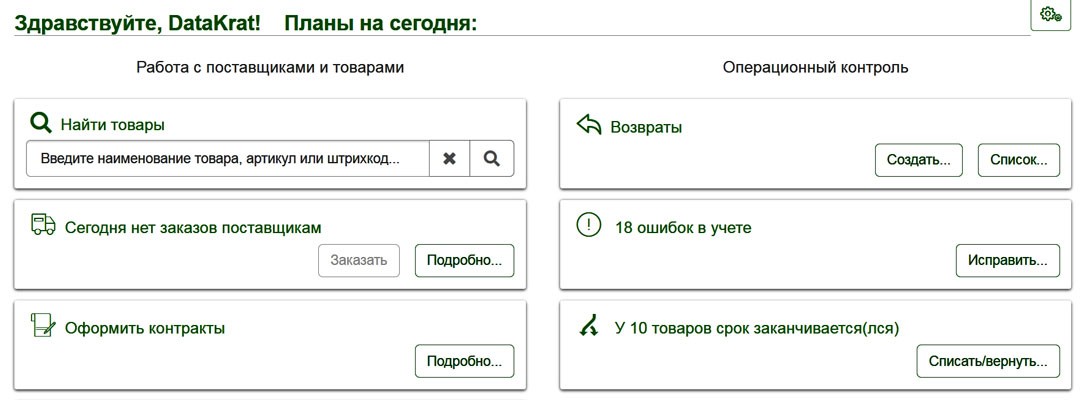The image size is (1080, 400).
Task: Click the Возвраты return arrow icon
Action: pos(589,125)
